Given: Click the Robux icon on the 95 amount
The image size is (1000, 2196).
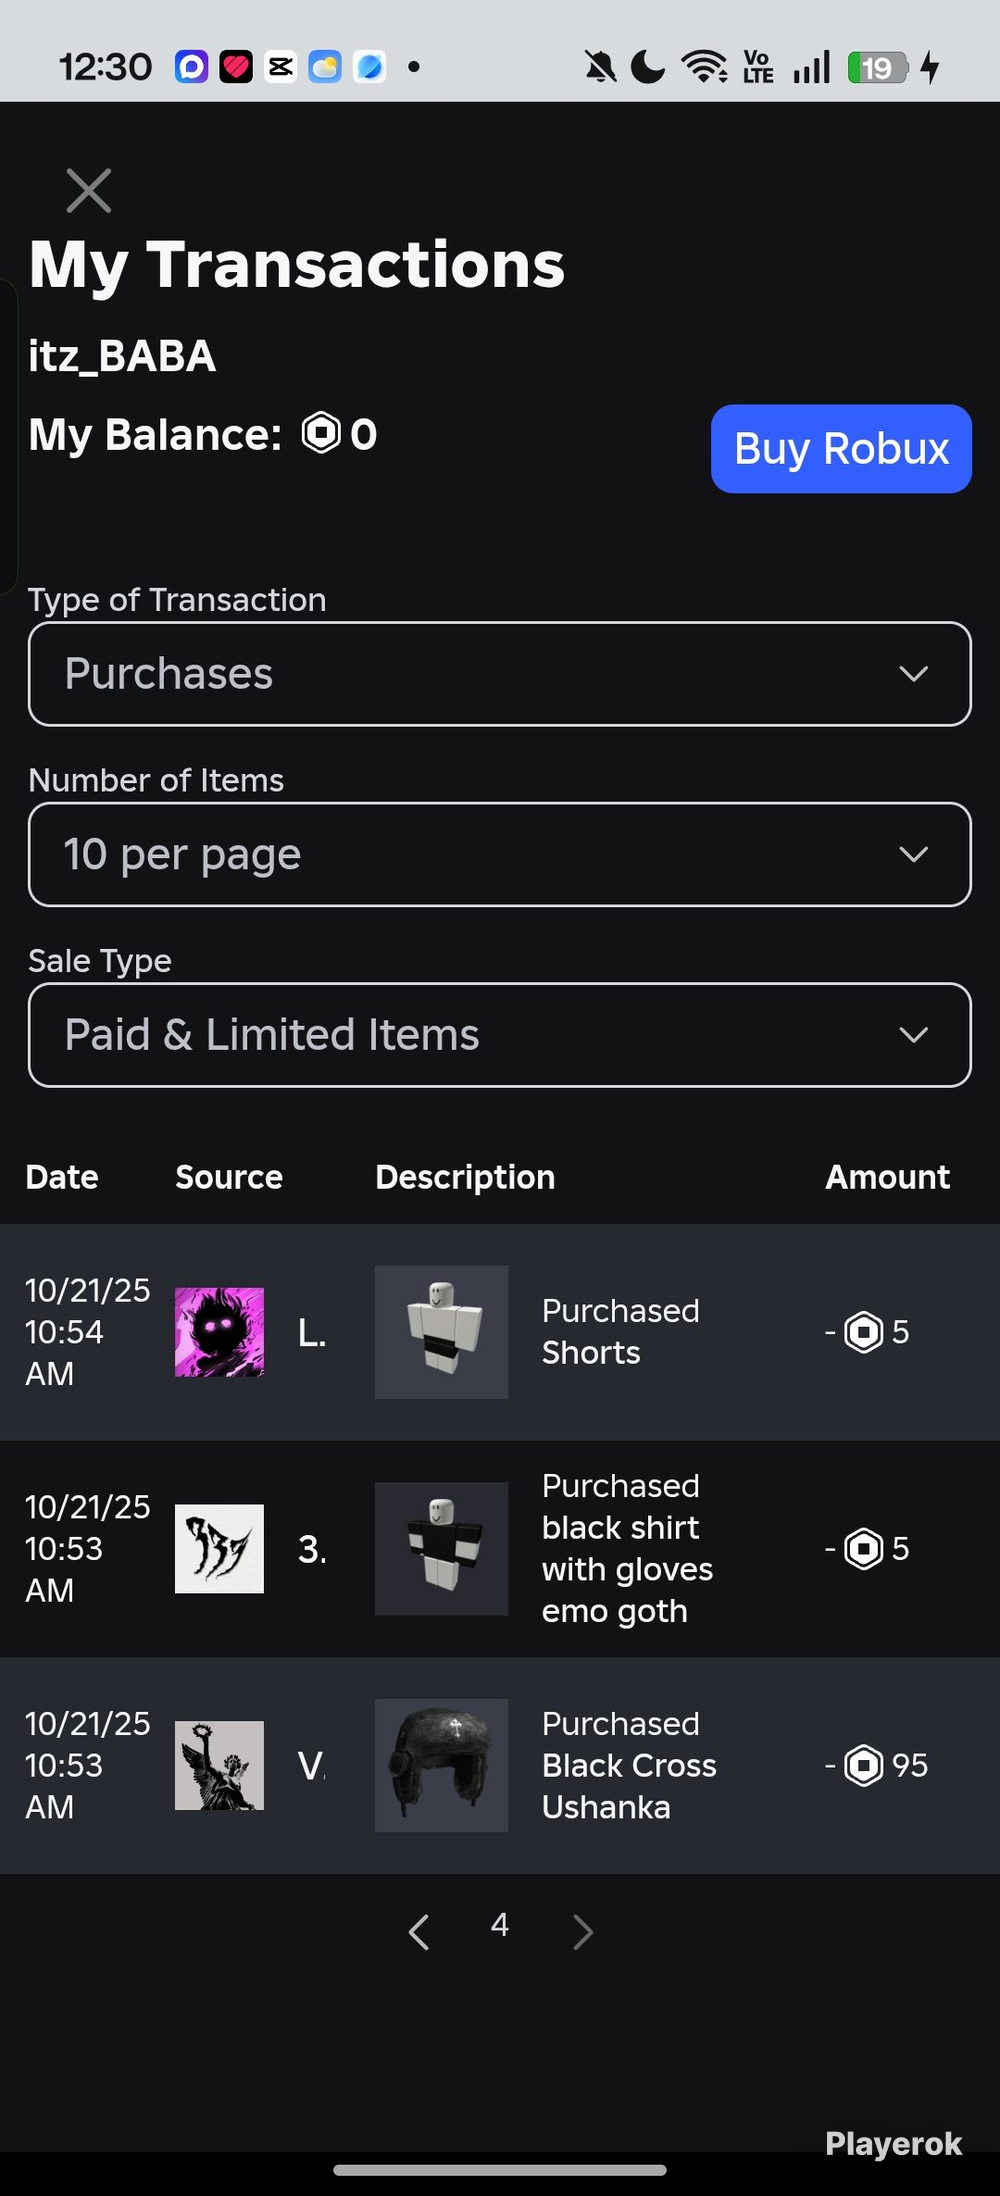Looking at the screenshot, I should tap(864, 1765).
